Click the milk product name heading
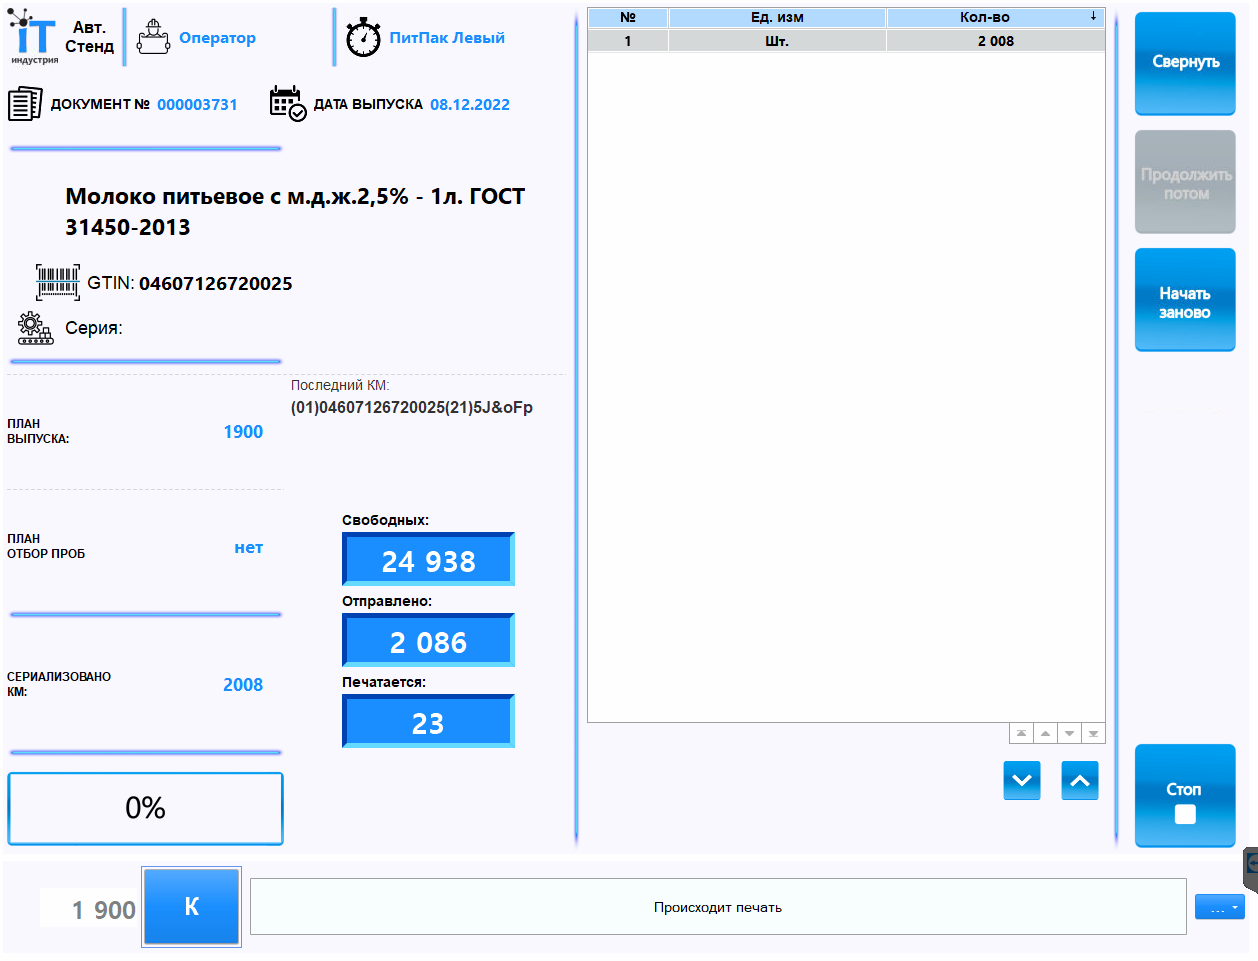This screenshot has height=961, width=1258. pos(295,211)
